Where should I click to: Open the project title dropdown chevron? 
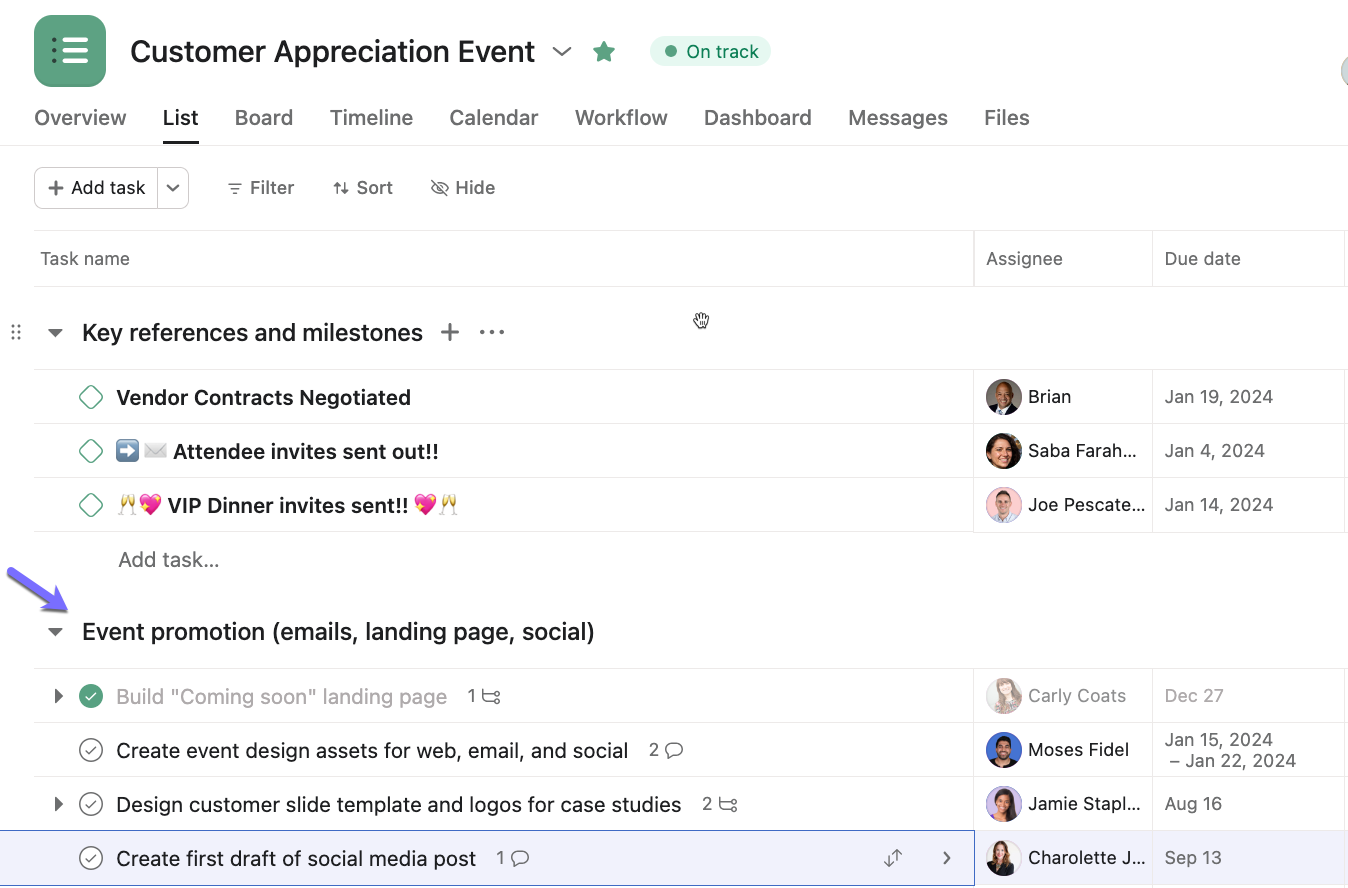click(x=562, y=51)
